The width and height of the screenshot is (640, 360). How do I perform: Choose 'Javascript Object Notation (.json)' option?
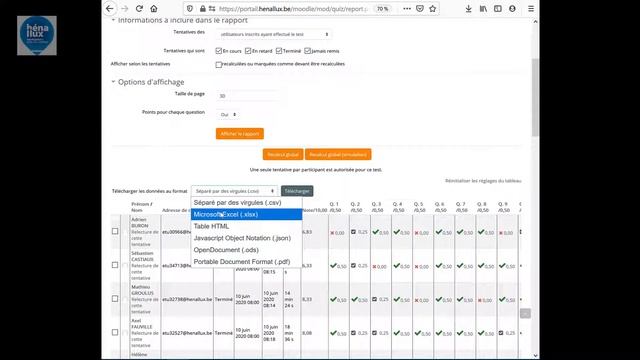click(247, 238)
